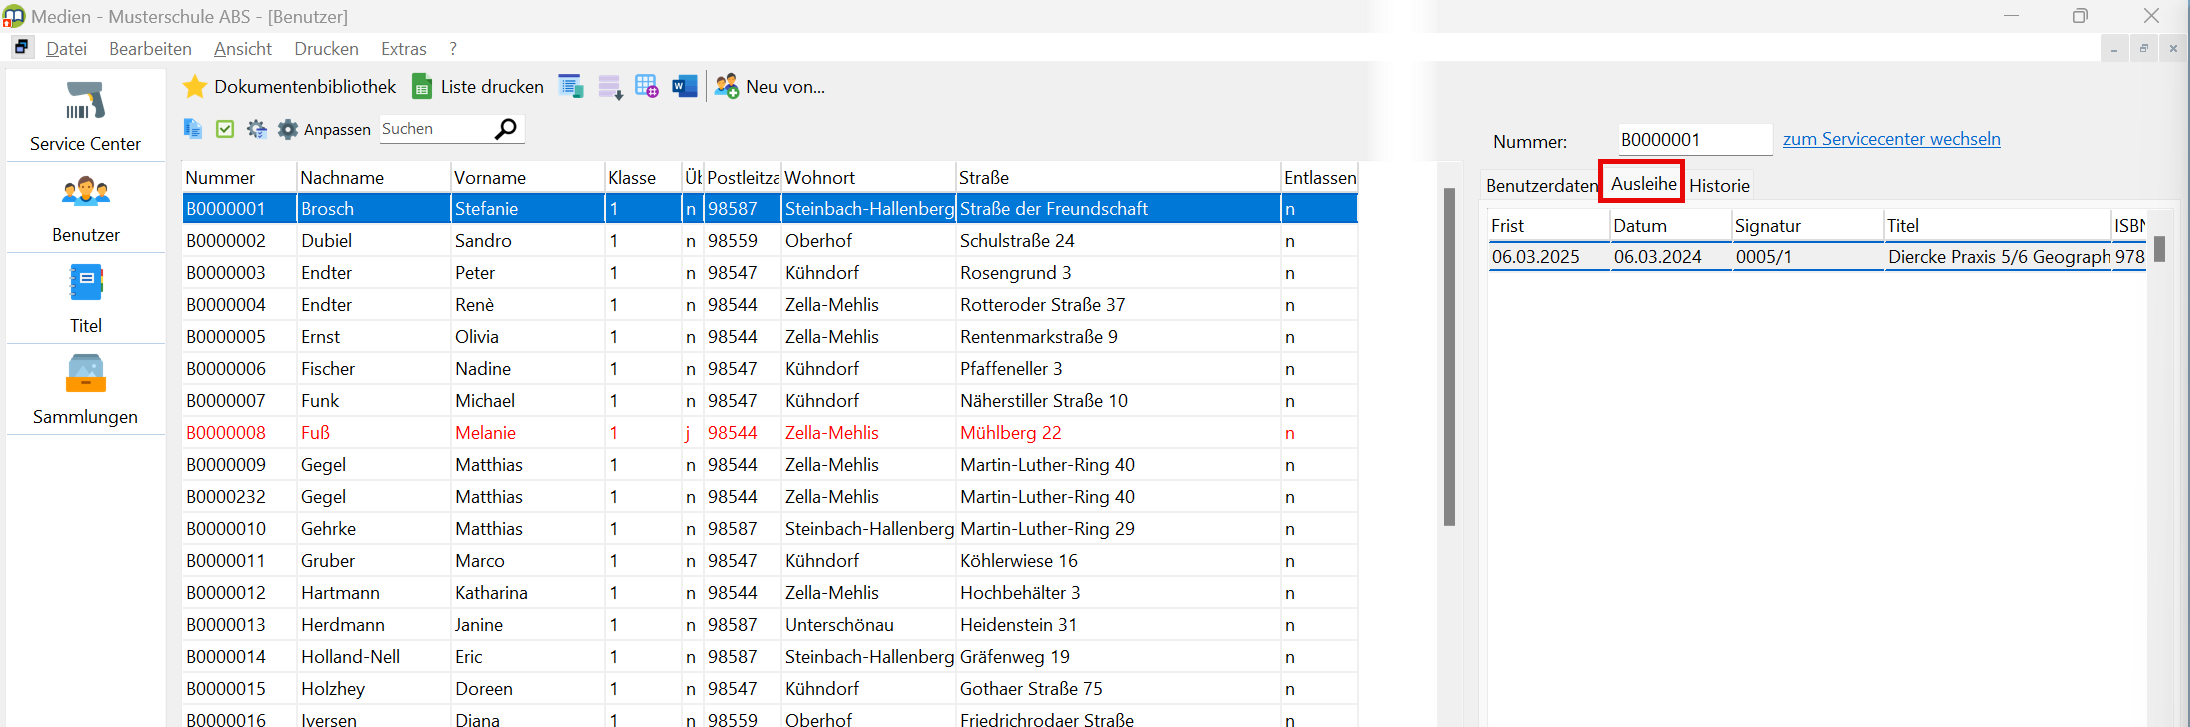Sort by the Nachname column header
Screen dimensions: 2190x727
(374, 177)
